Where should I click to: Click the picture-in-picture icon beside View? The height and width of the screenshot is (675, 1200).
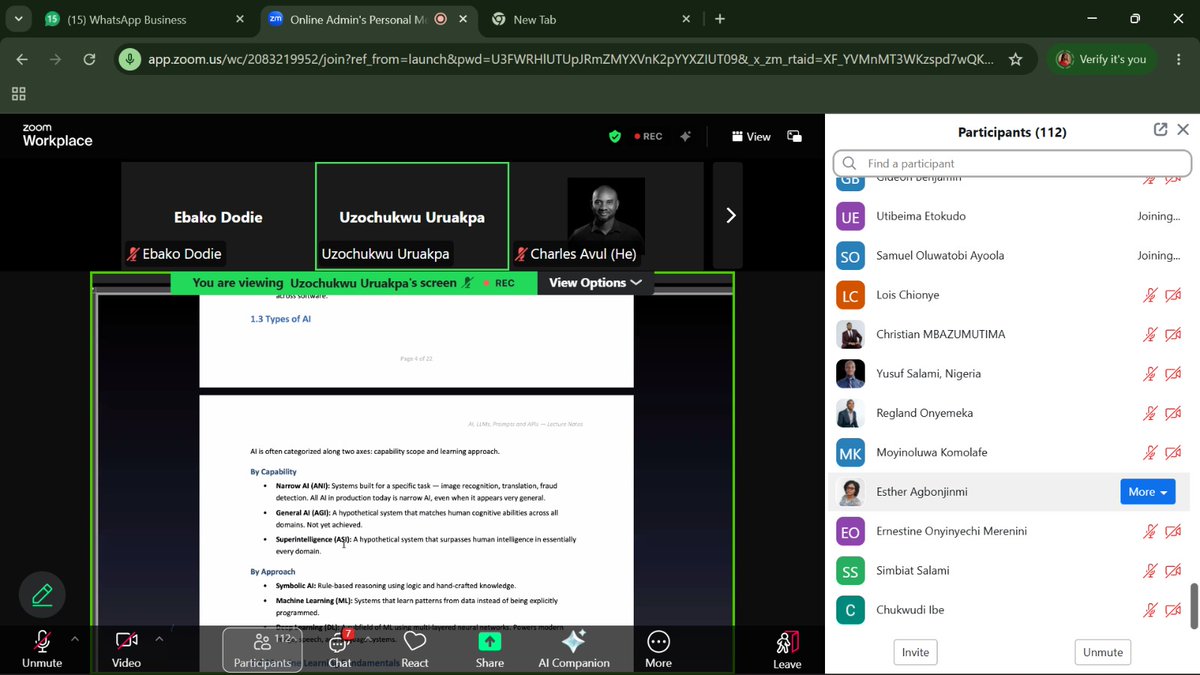coord(794,136)
